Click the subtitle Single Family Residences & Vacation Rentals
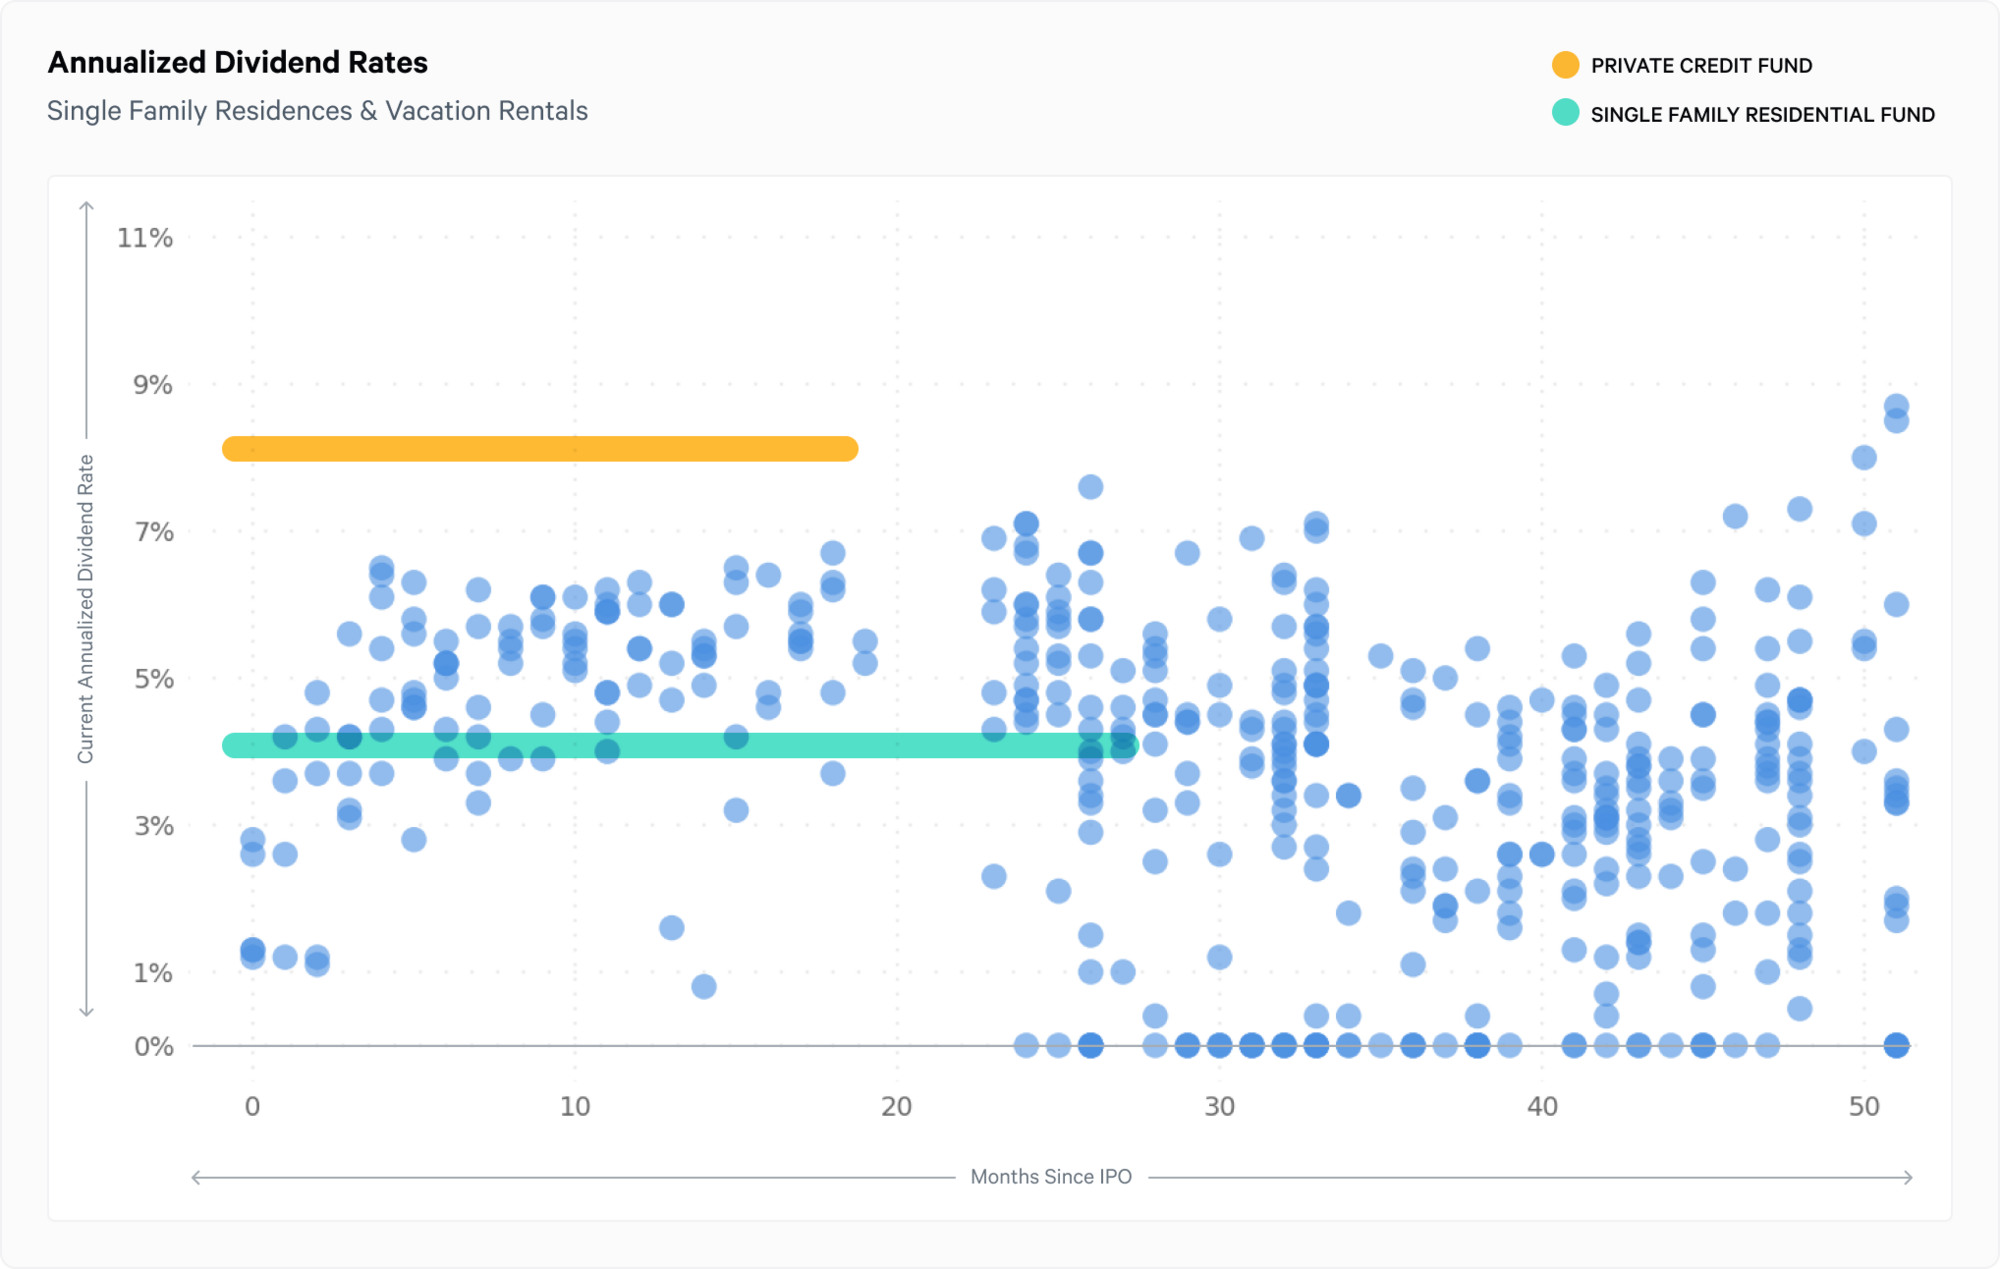2000x1269 pixels. pyautogui.click(x=317, y=111)
